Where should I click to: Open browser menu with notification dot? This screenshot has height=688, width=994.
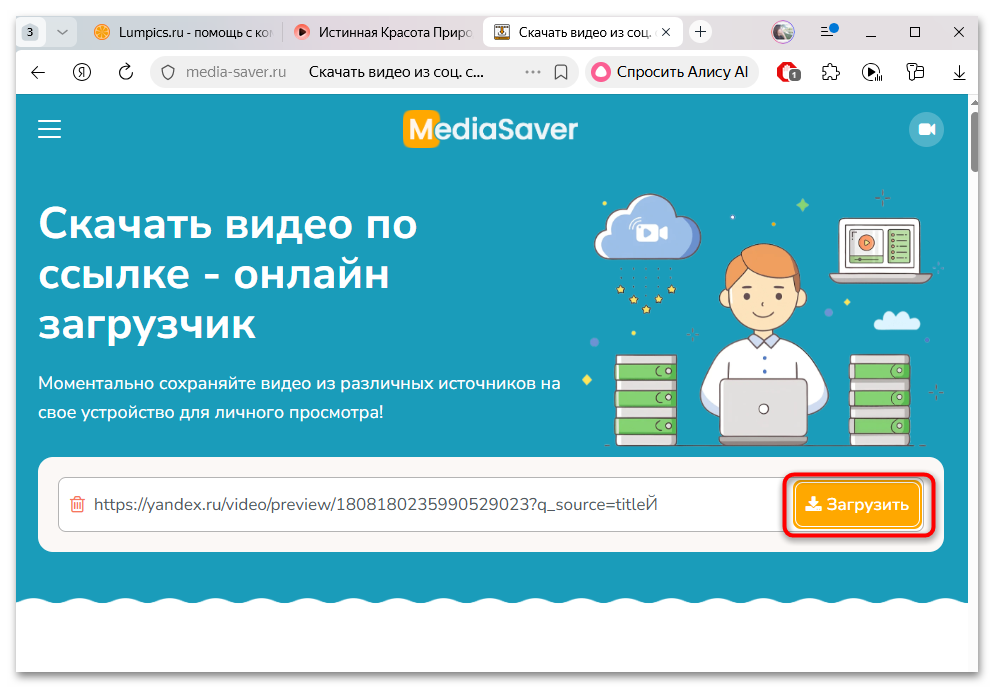(828, 31)
